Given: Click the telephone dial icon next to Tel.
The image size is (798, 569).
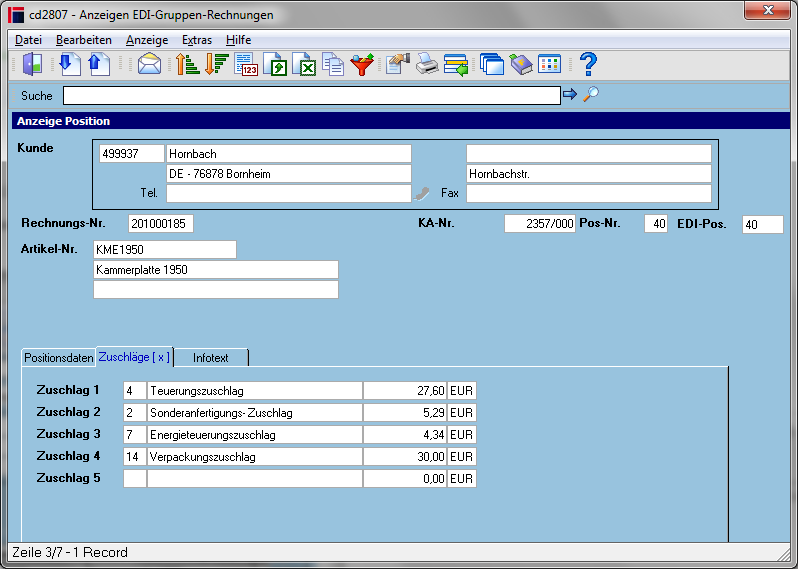Looking at the screenshot, I should (422, 193).
